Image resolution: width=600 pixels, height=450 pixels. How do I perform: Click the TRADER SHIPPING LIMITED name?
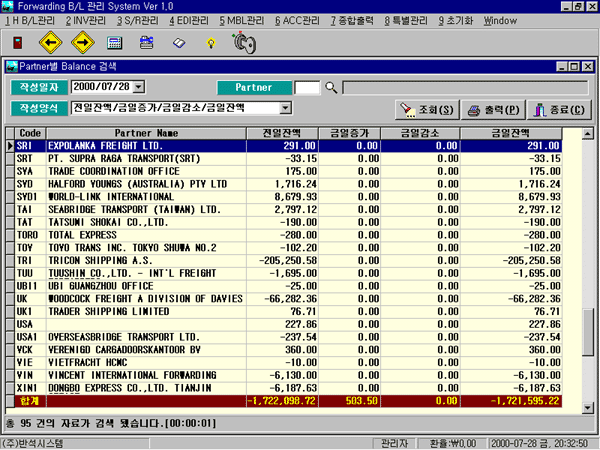click(109, 311)
